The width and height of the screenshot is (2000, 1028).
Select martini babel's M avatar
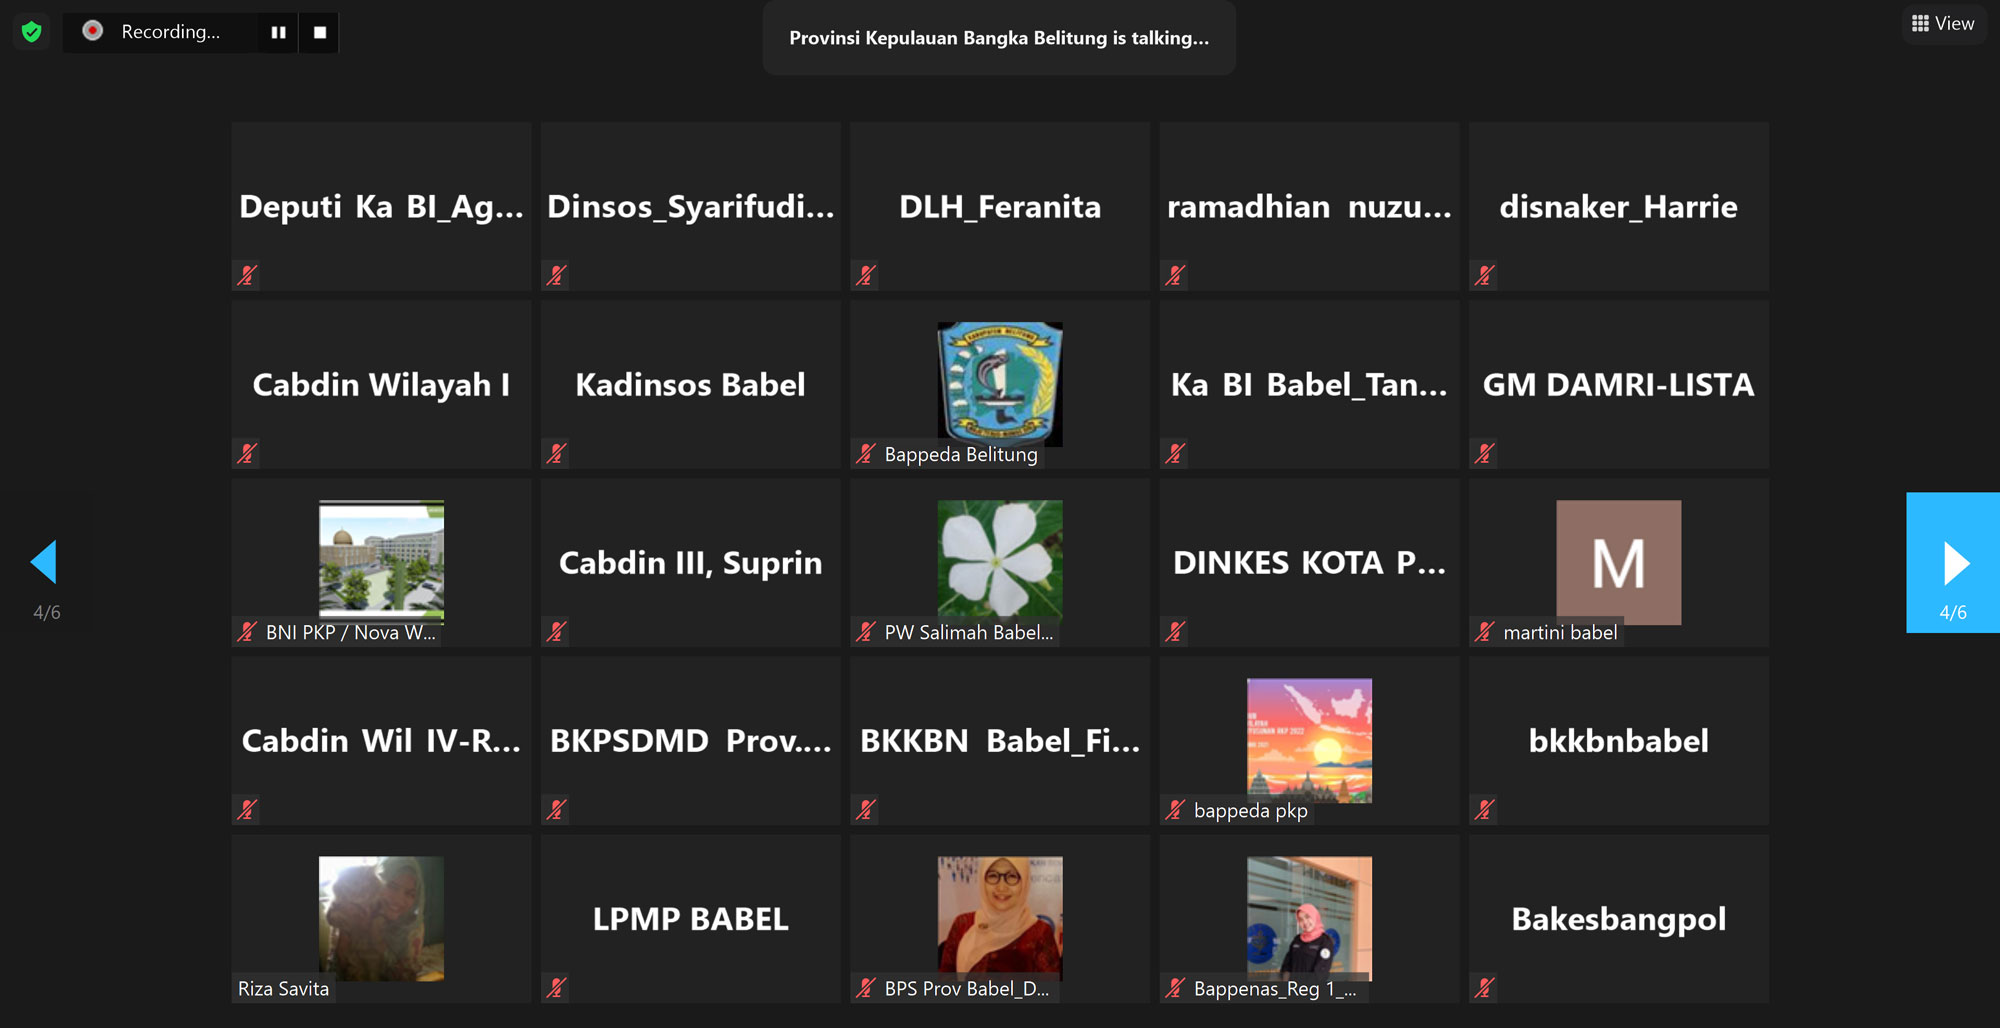[x=1618, y=562]
